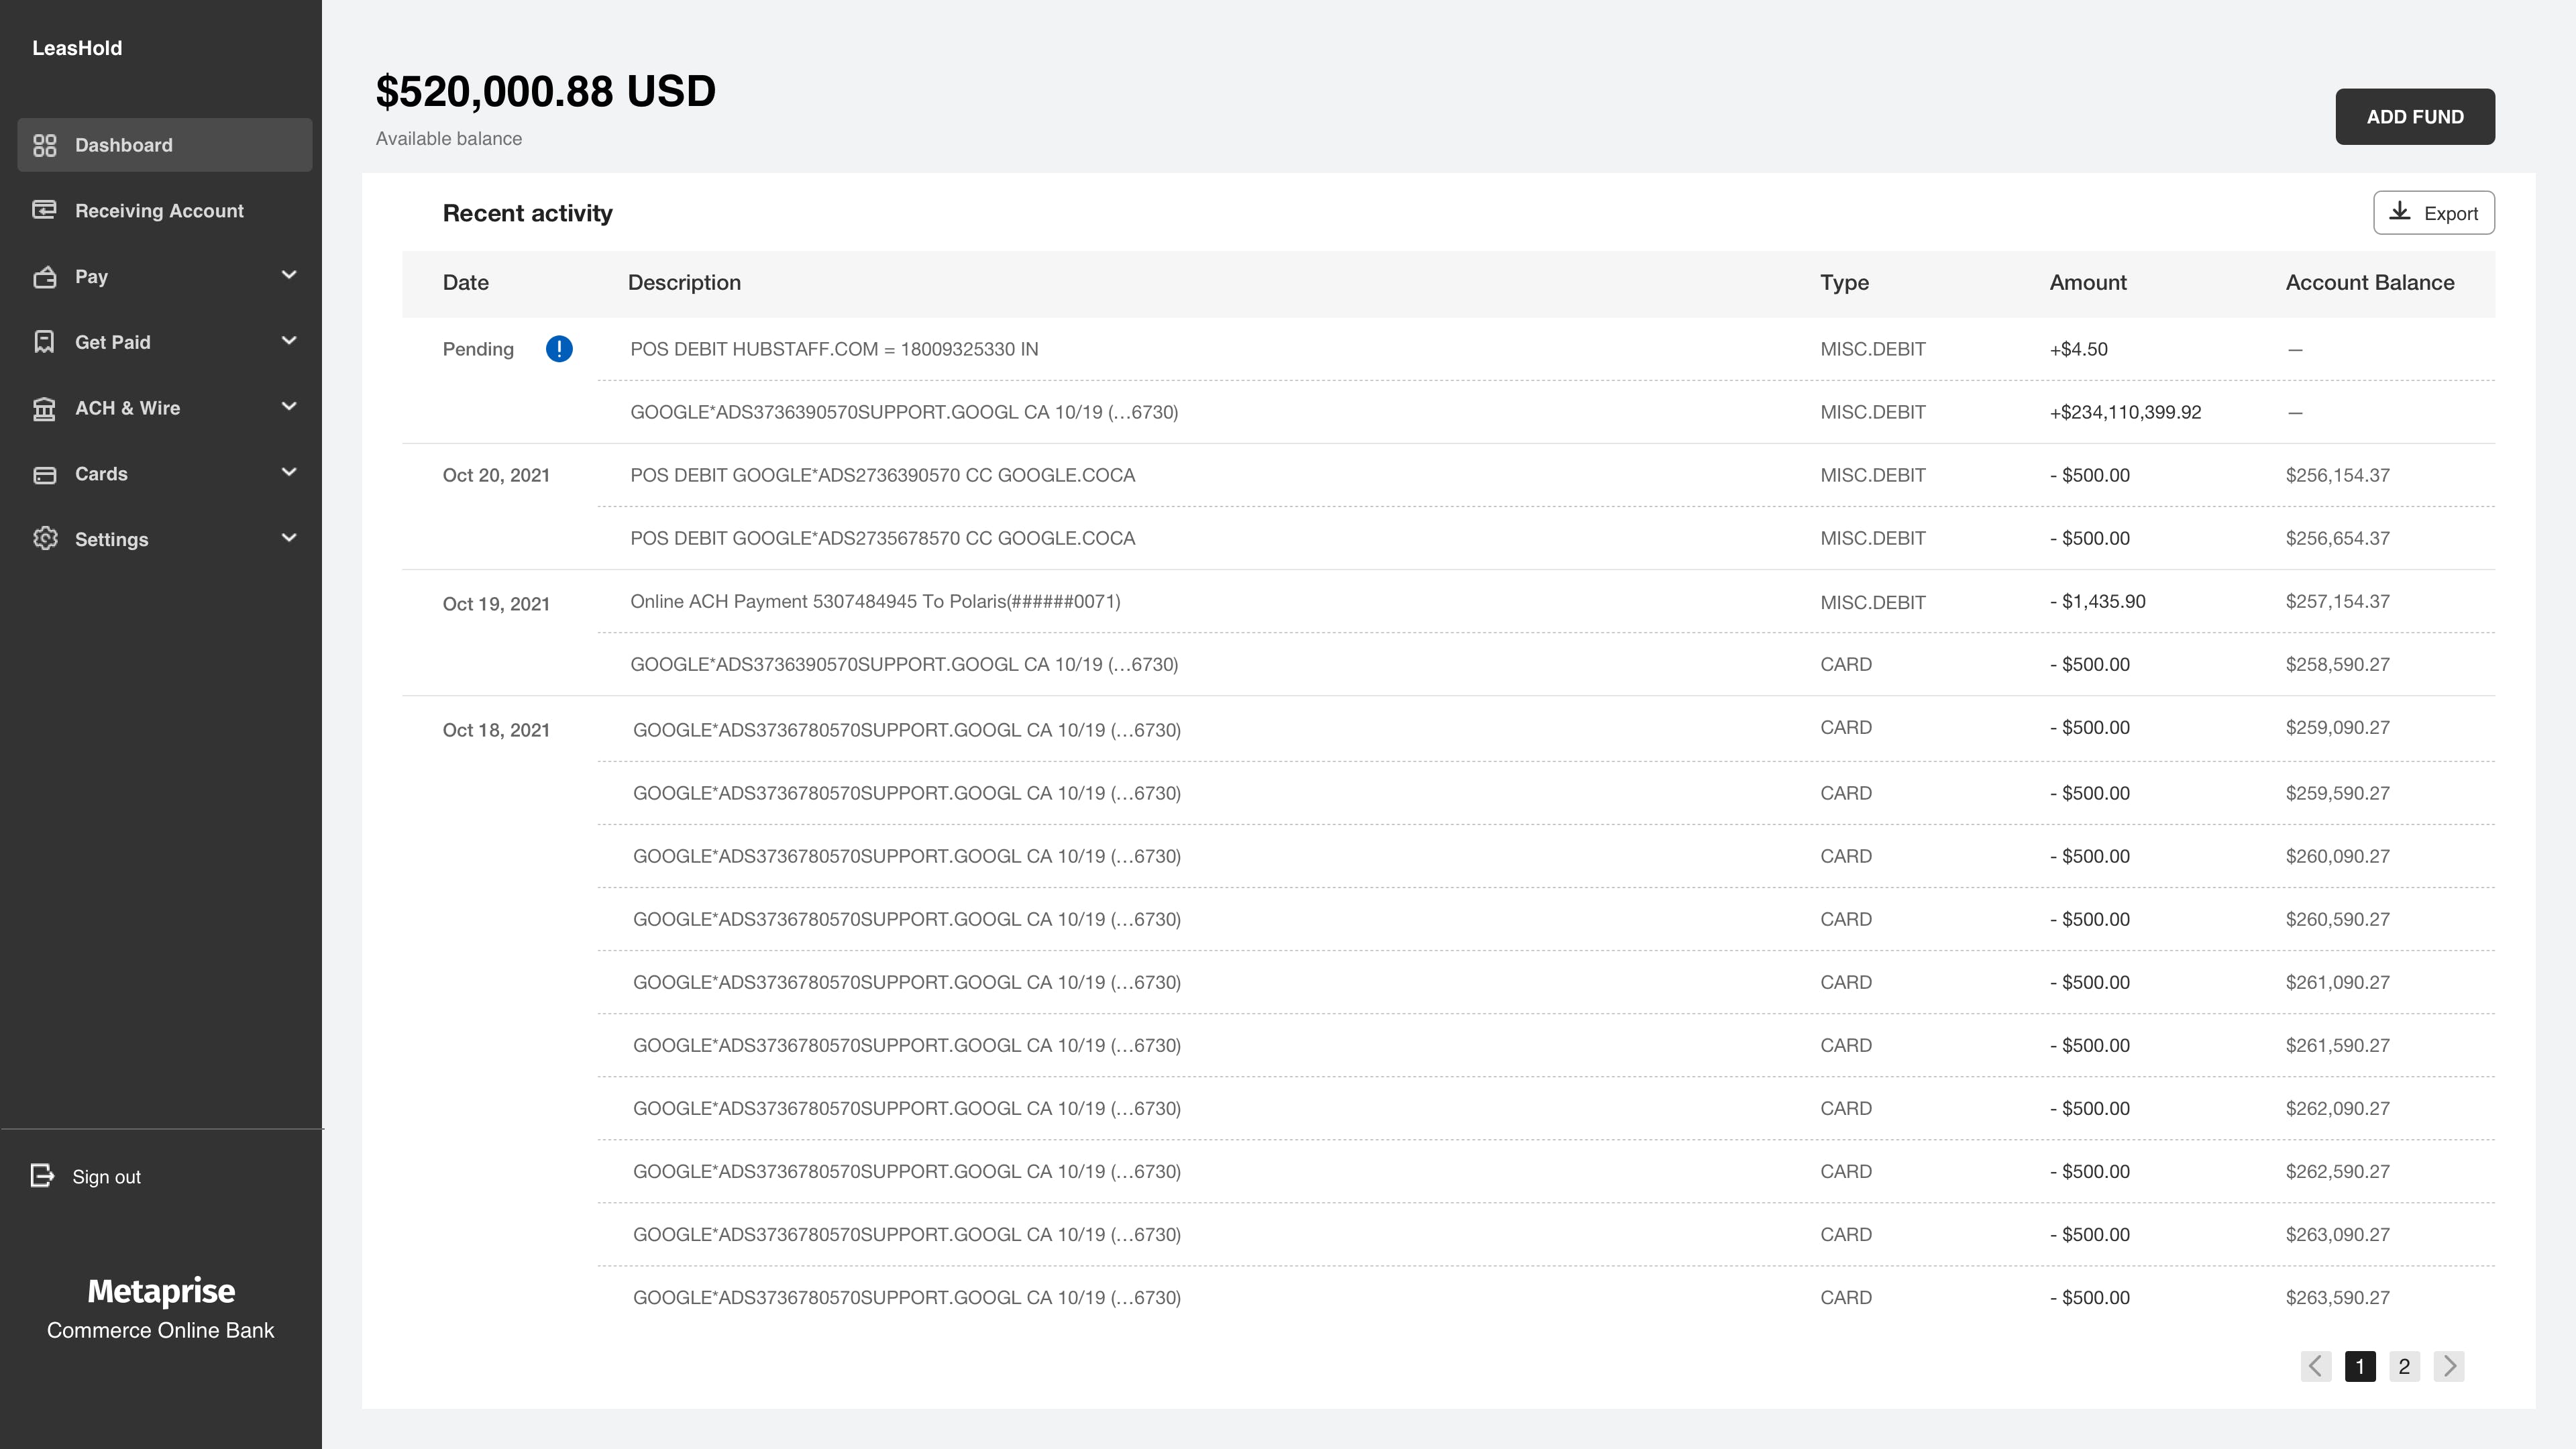Click the Dashboard grid icon
Screen dimensions: 2576x1449
pos(45,145)
